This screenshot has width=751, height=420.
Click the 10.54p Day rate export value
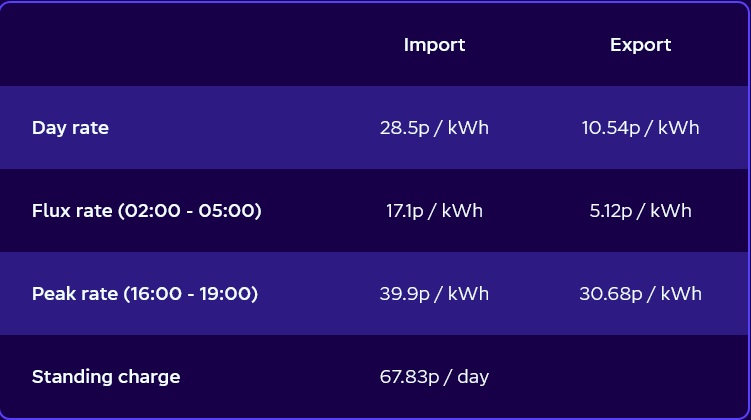tap(640, 128)
